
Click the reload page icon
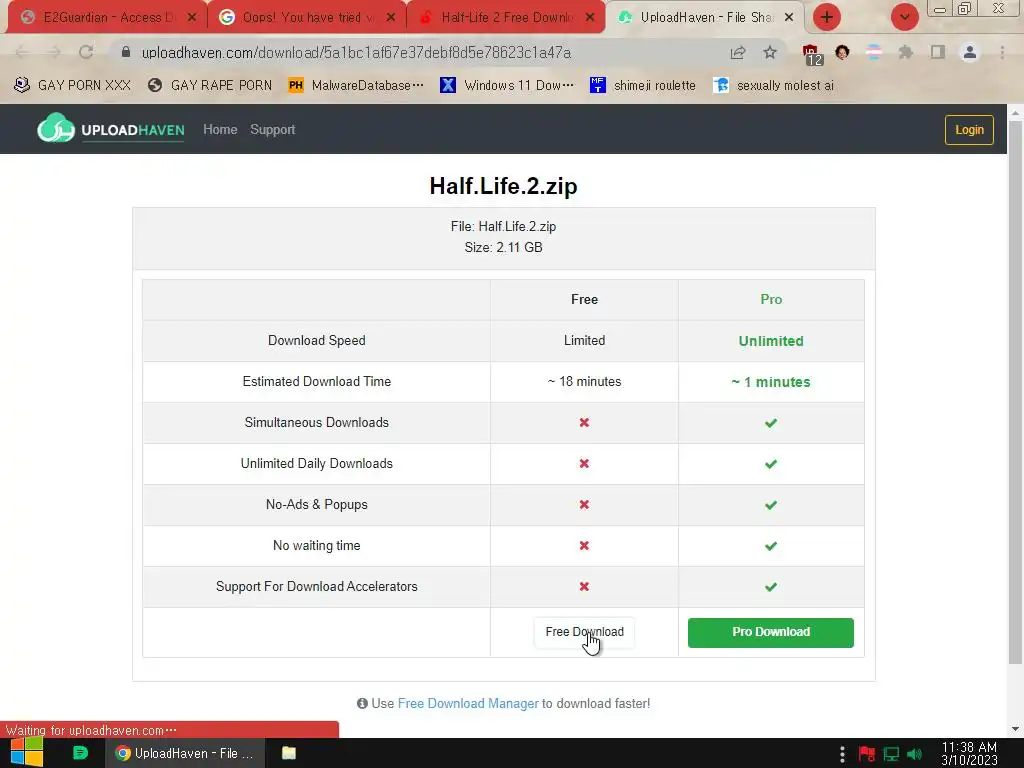(86, 52)
